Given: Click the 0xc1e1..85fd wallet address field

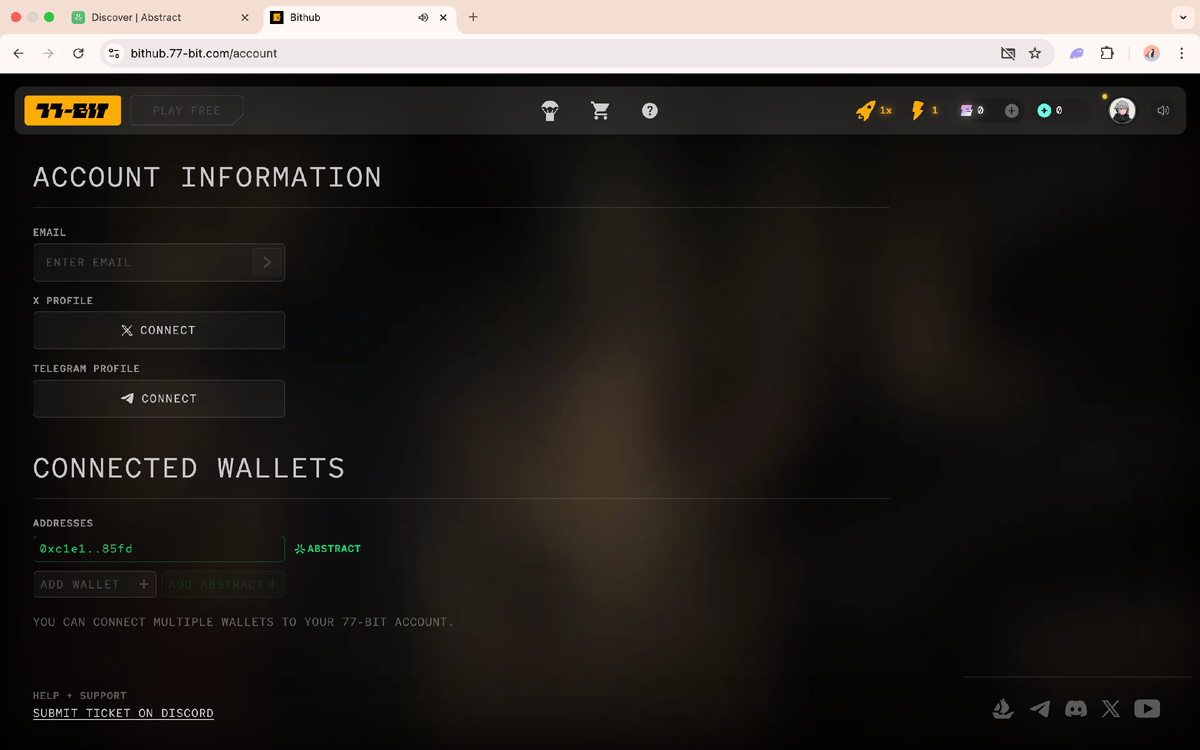Looking at the screenshot, I should click(x=159, y=548).
